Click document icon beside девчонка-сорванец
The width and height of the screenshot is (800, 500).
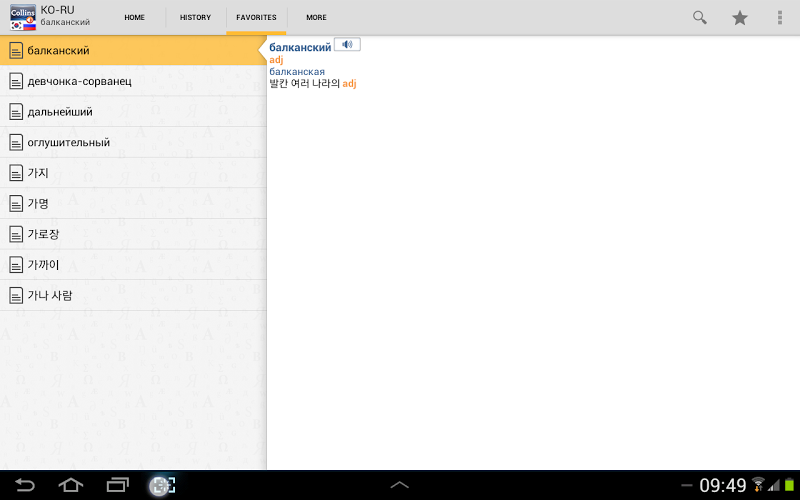click(x=16, y=81)
